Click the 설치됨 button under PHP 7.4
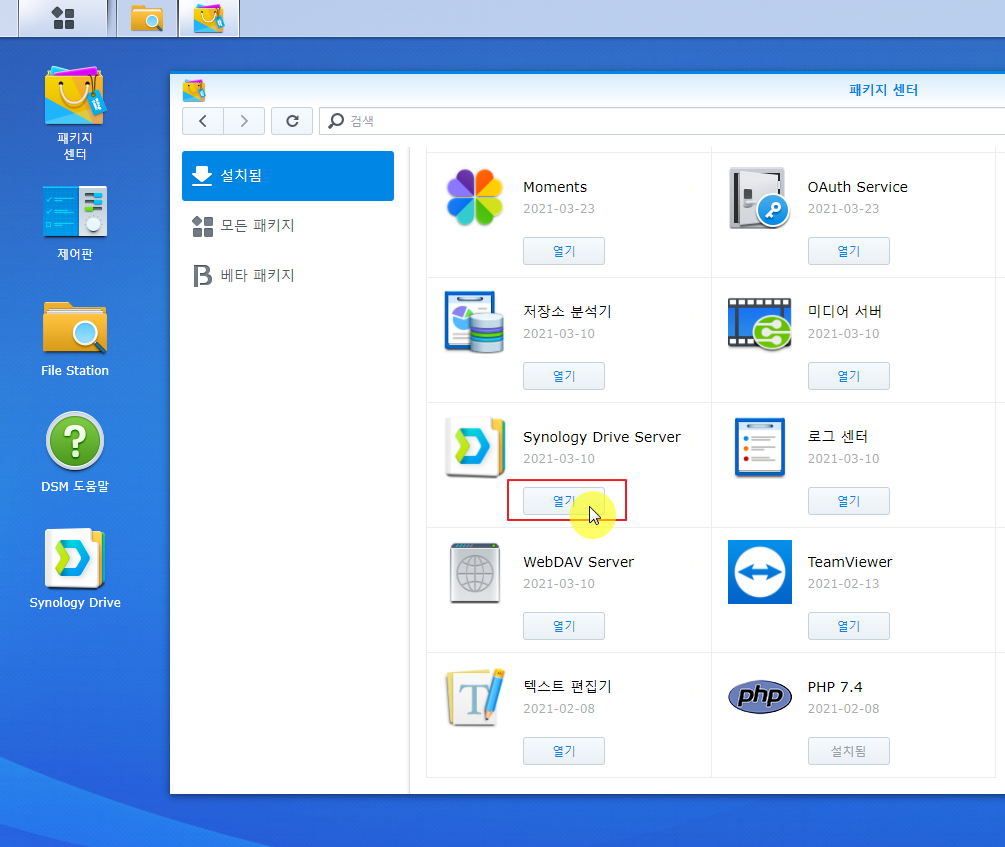 tap(849, 751)
